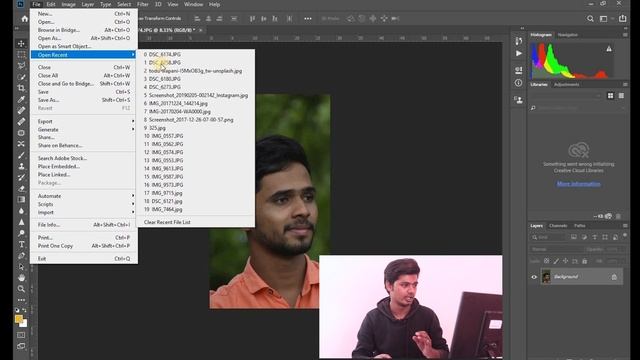Select the Path Selection tool
640x360 pixels.
[x=21, y=267]
